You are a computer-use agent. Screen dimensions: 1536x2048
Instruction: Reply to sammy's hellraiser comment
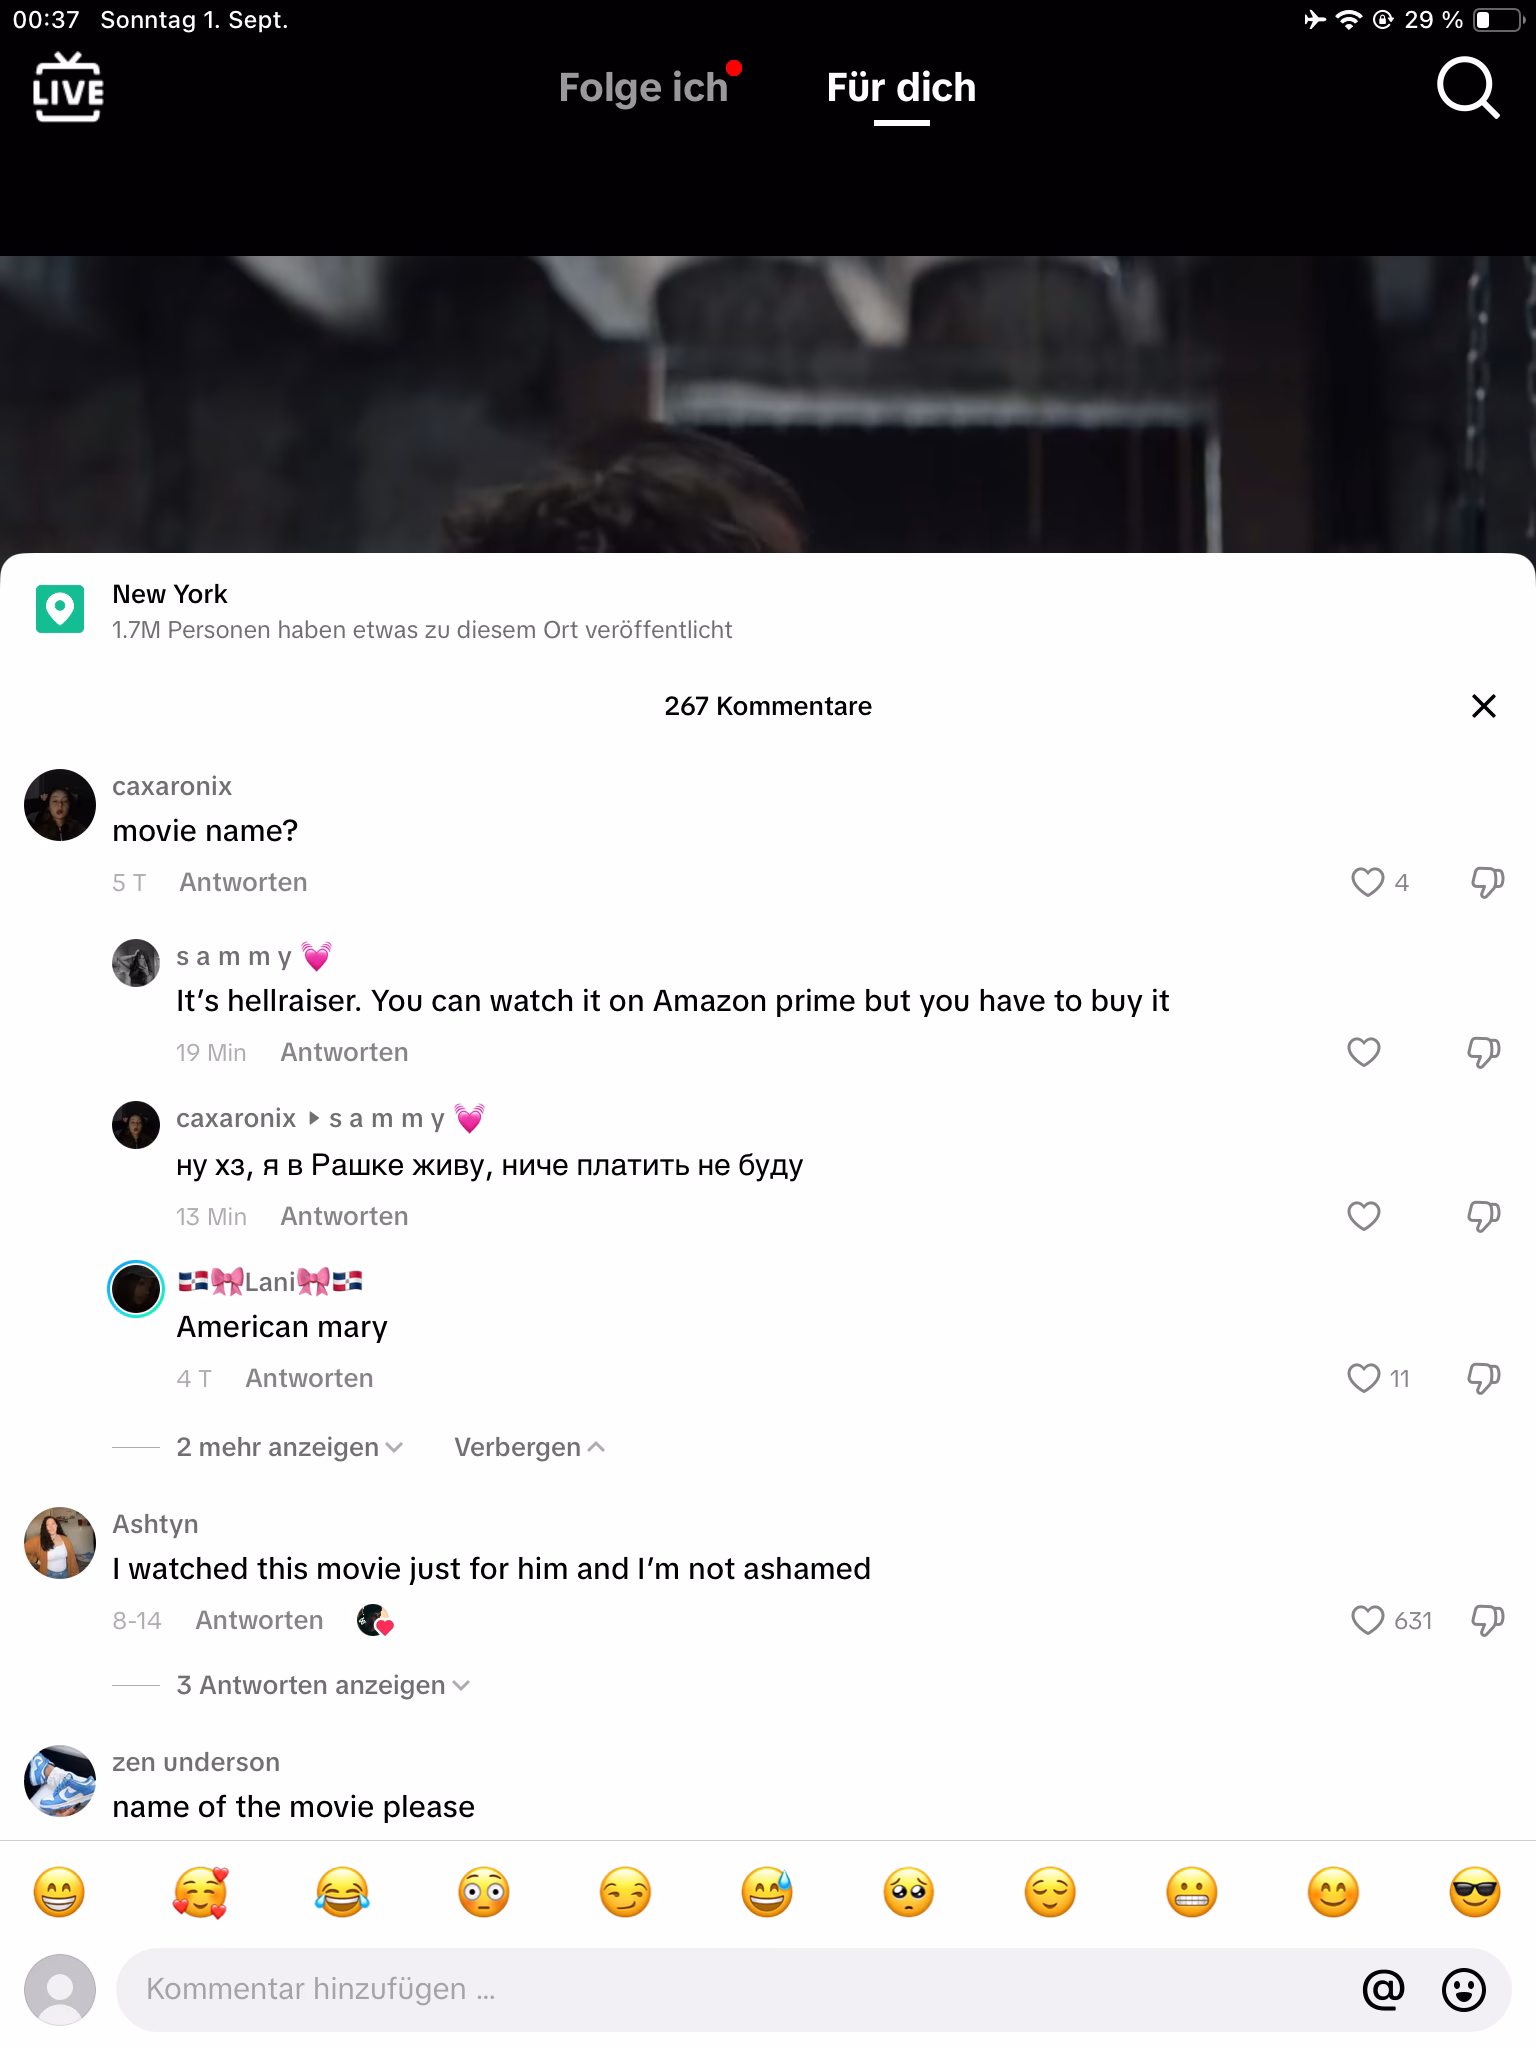click(344, 1052)
